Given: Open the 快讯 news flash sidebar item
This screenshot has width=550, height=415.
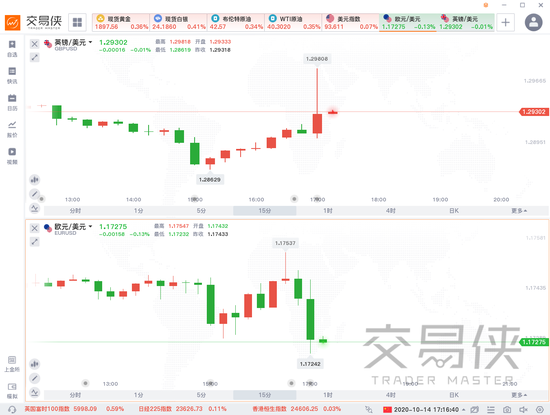Looking at the screenshot, I should pyautogui.click(x=12, y=75).
